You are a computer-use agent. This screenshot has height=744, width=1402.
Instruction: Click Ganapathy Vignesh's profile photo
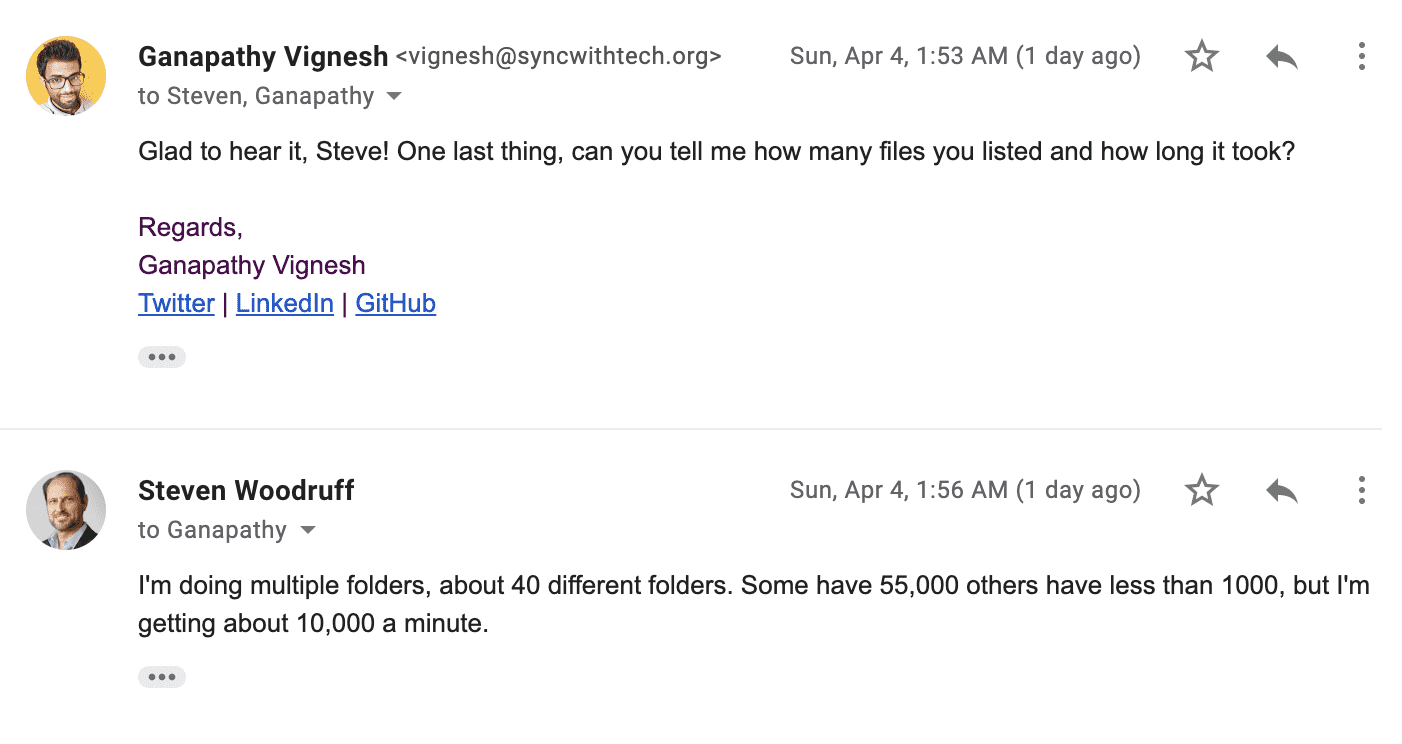66,76
